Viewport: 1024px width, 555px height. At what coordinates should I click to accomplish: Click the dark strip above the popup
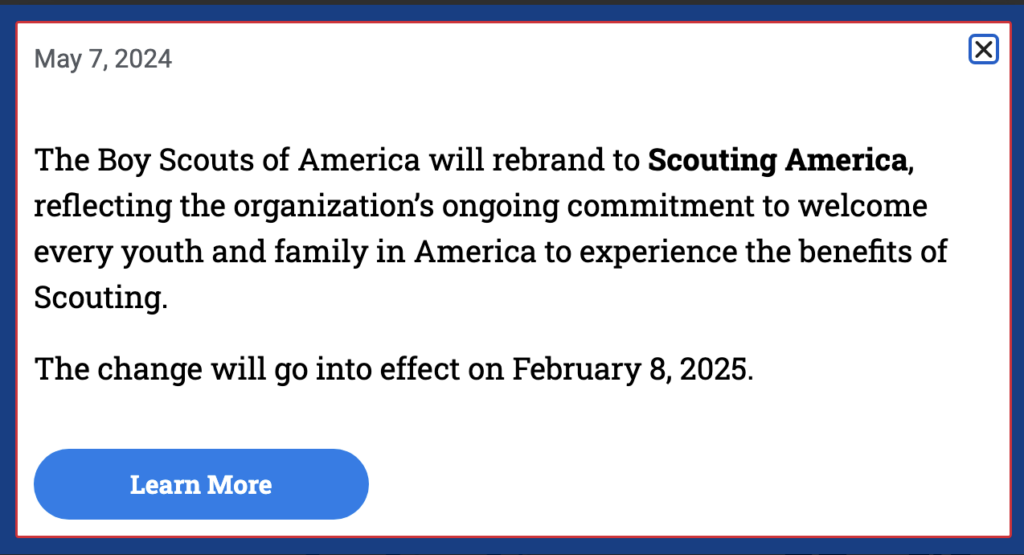pos(512,3)
